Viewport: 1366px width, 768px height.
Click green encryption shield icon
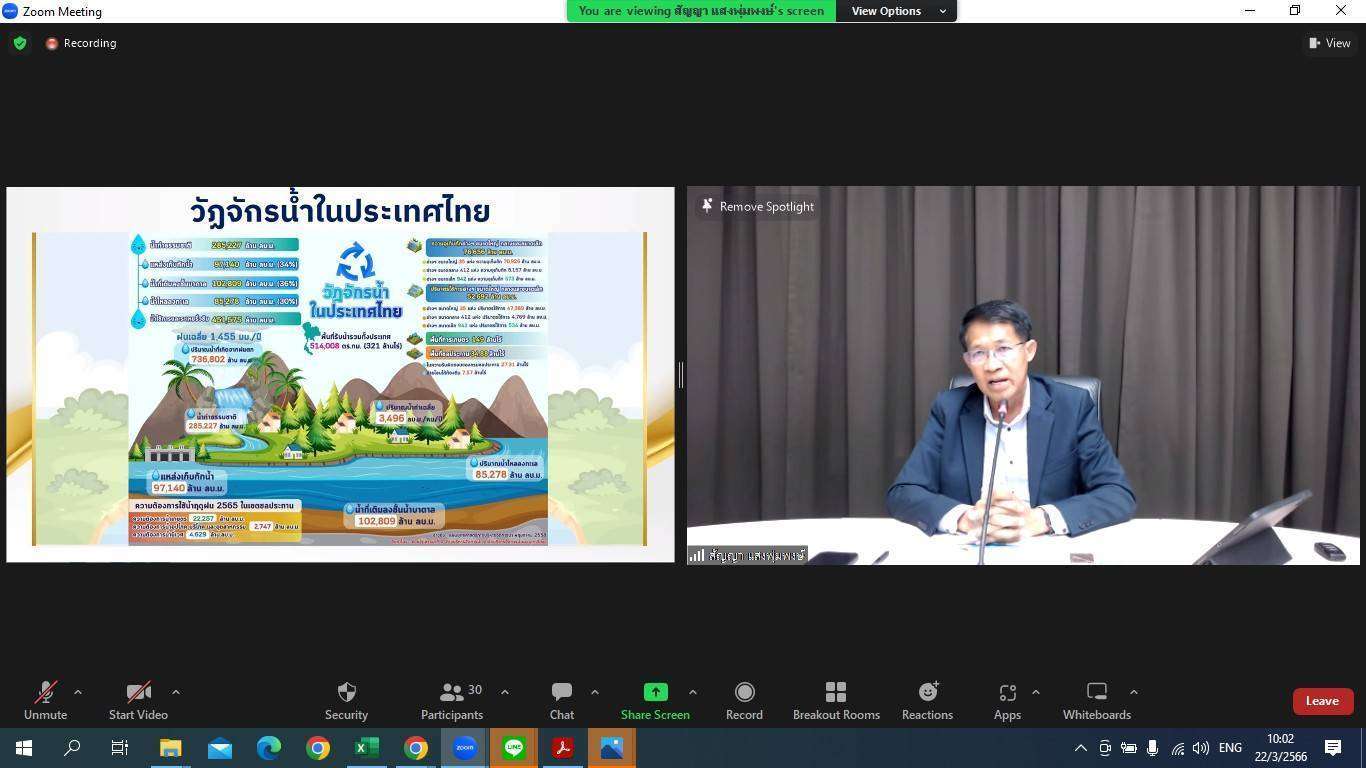[x=20, y=43]
